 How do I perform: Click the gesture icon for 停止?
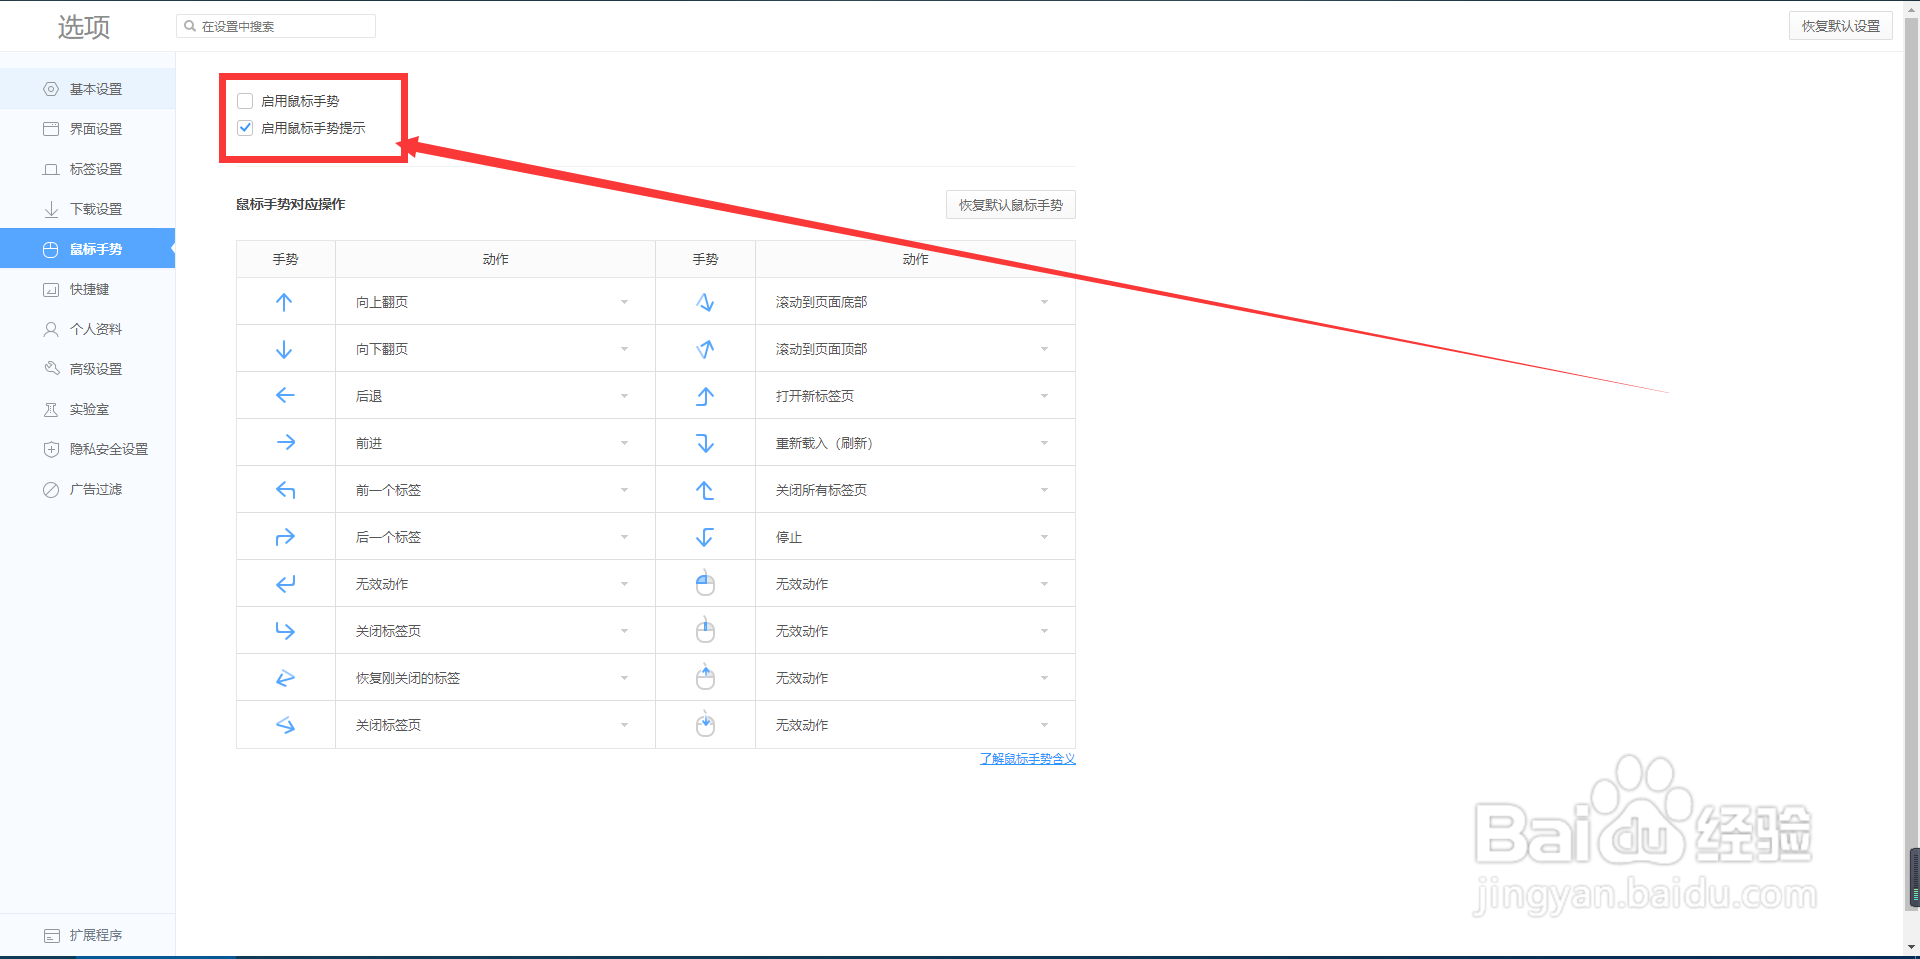pyautogui.click(x=705, y=537)
